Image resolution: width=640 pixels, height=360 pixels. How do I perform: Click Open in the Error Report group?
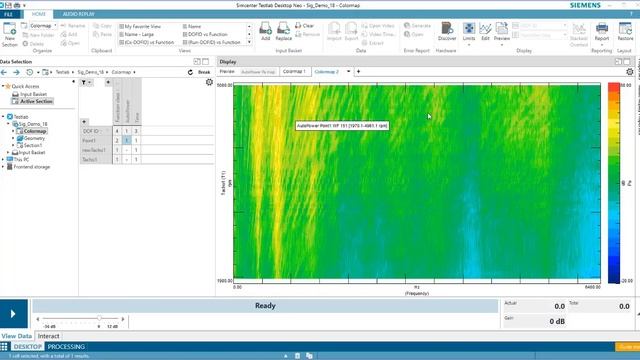tap(414, 34)
